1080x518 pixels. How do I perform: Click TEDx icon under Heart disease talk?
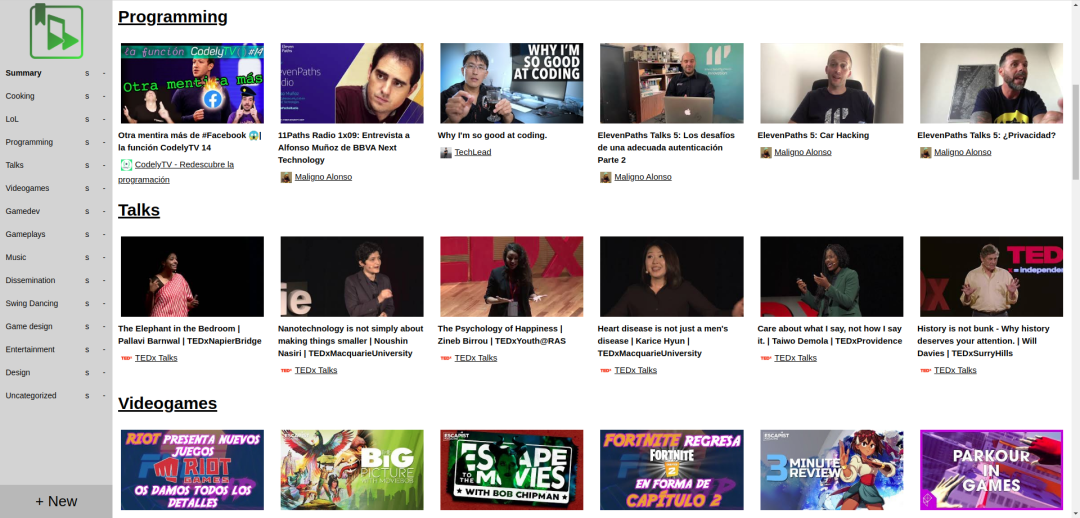[605, 370]
